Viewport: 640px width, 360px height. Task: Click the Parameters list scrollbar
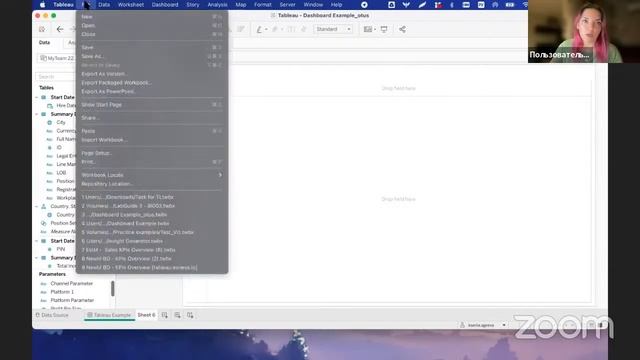point(113,289)
